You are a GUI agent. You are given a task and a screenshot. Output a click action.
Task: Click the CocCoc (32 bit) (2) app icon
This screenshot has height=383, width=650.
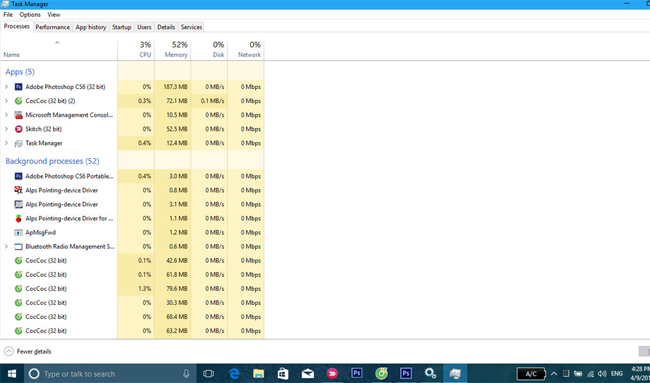18,101
